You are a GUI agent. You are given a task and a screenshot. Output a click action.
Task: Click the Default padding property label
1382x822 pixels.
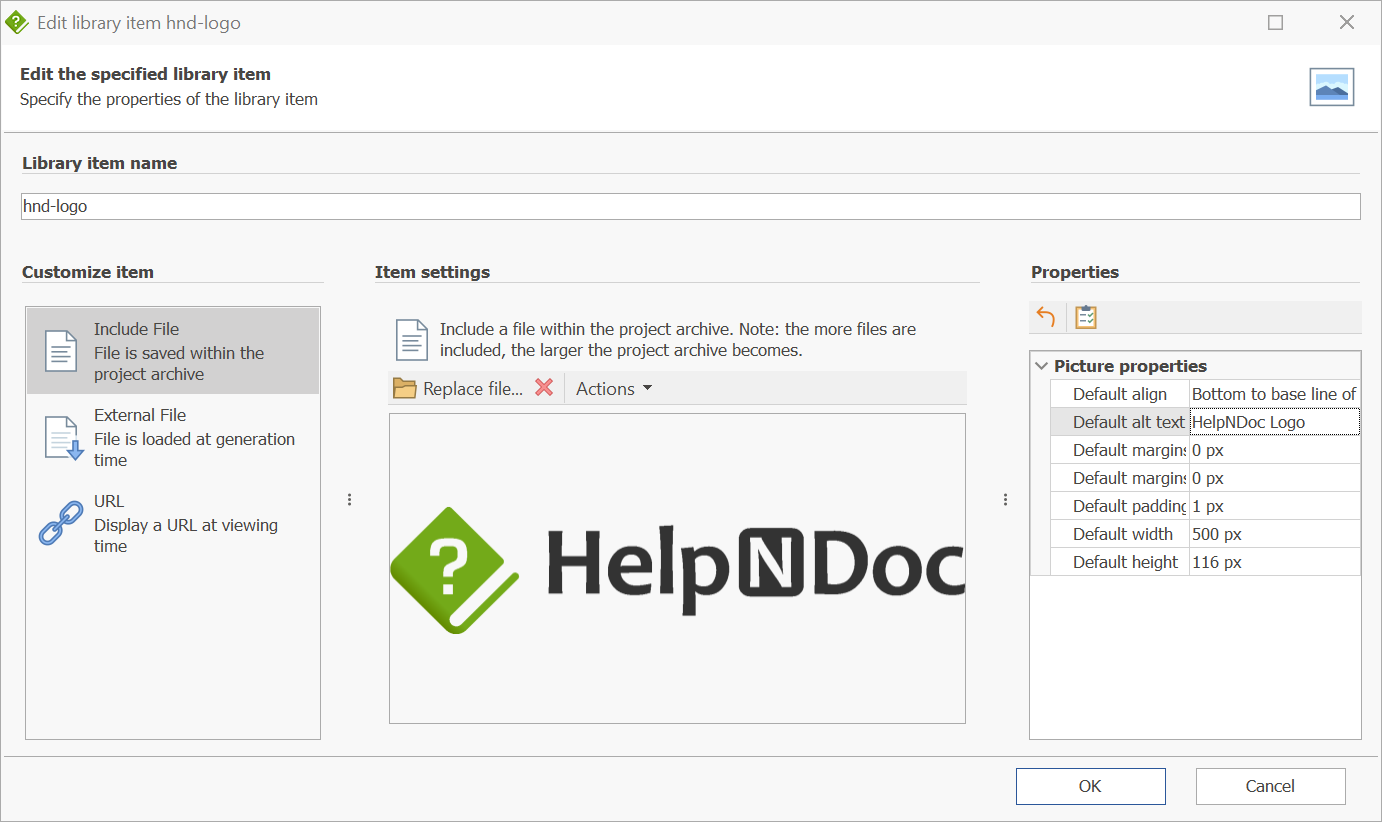pos(1130,506)
